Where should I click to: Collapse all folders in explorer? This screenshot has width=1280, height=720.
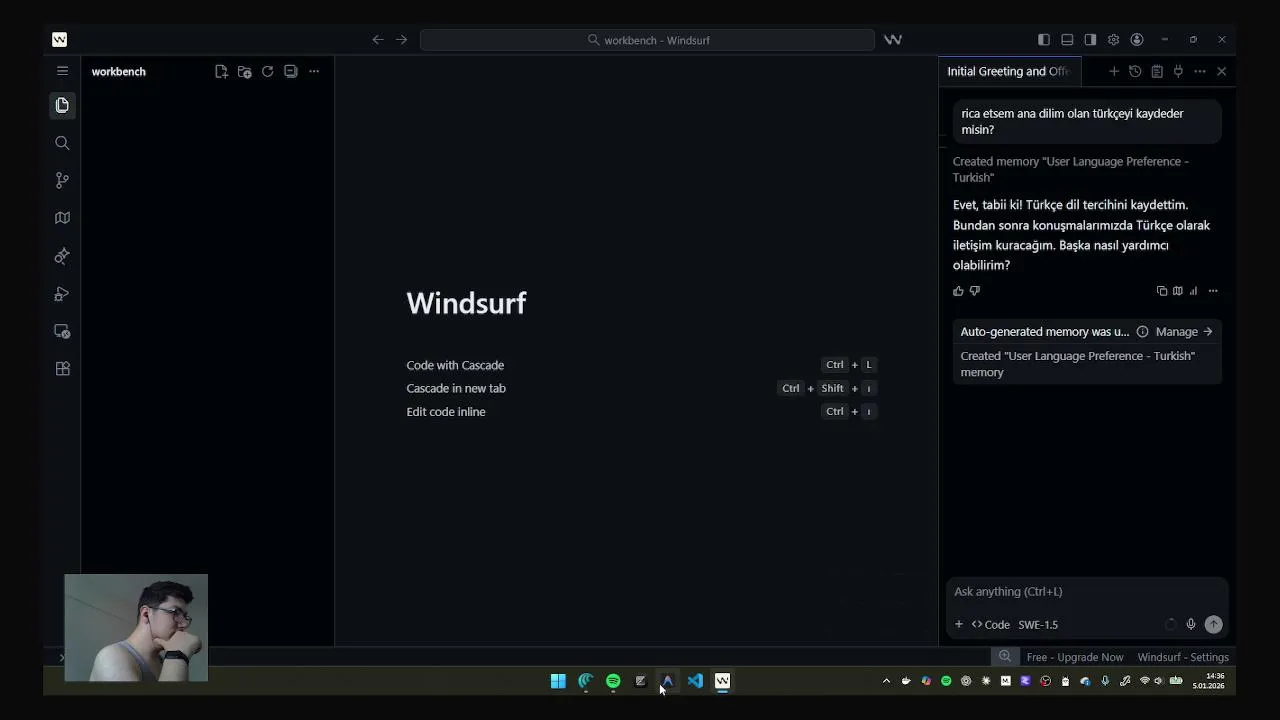point(290,72)
